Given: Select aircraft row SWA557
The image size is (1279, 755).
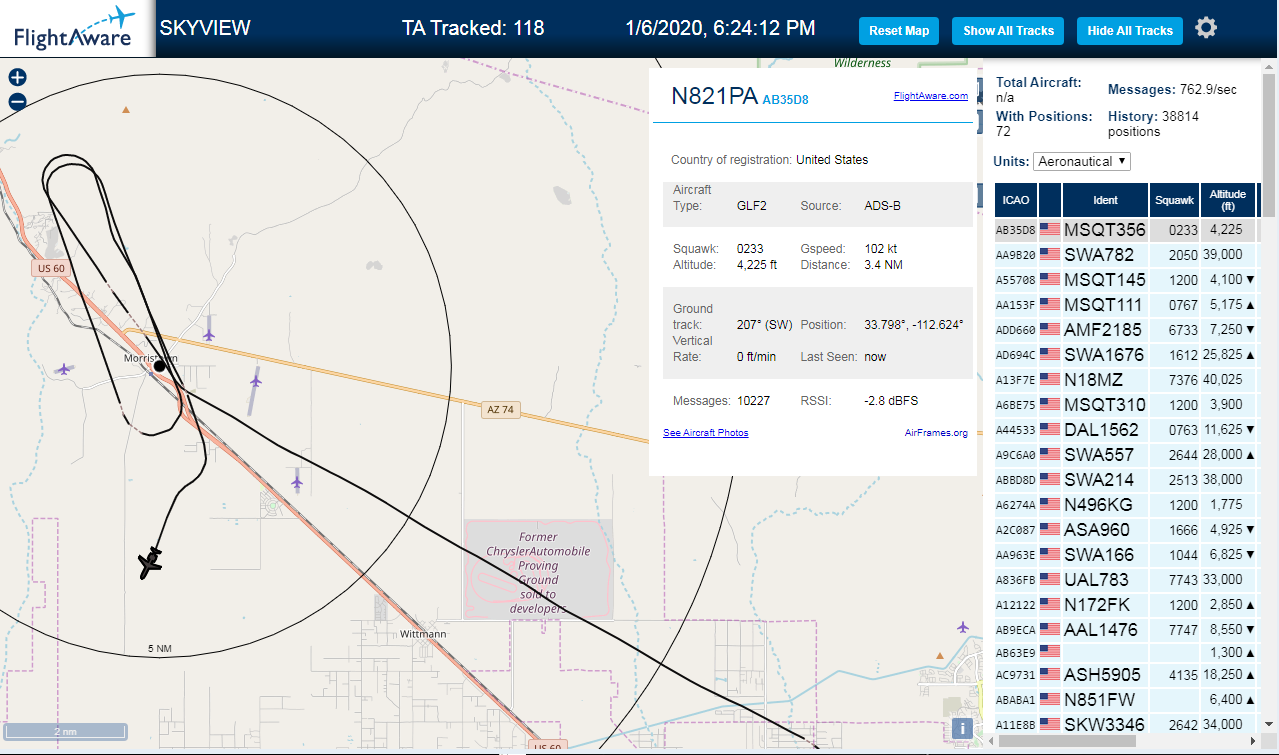Looking at the screenshot, I should (1128, 455).
